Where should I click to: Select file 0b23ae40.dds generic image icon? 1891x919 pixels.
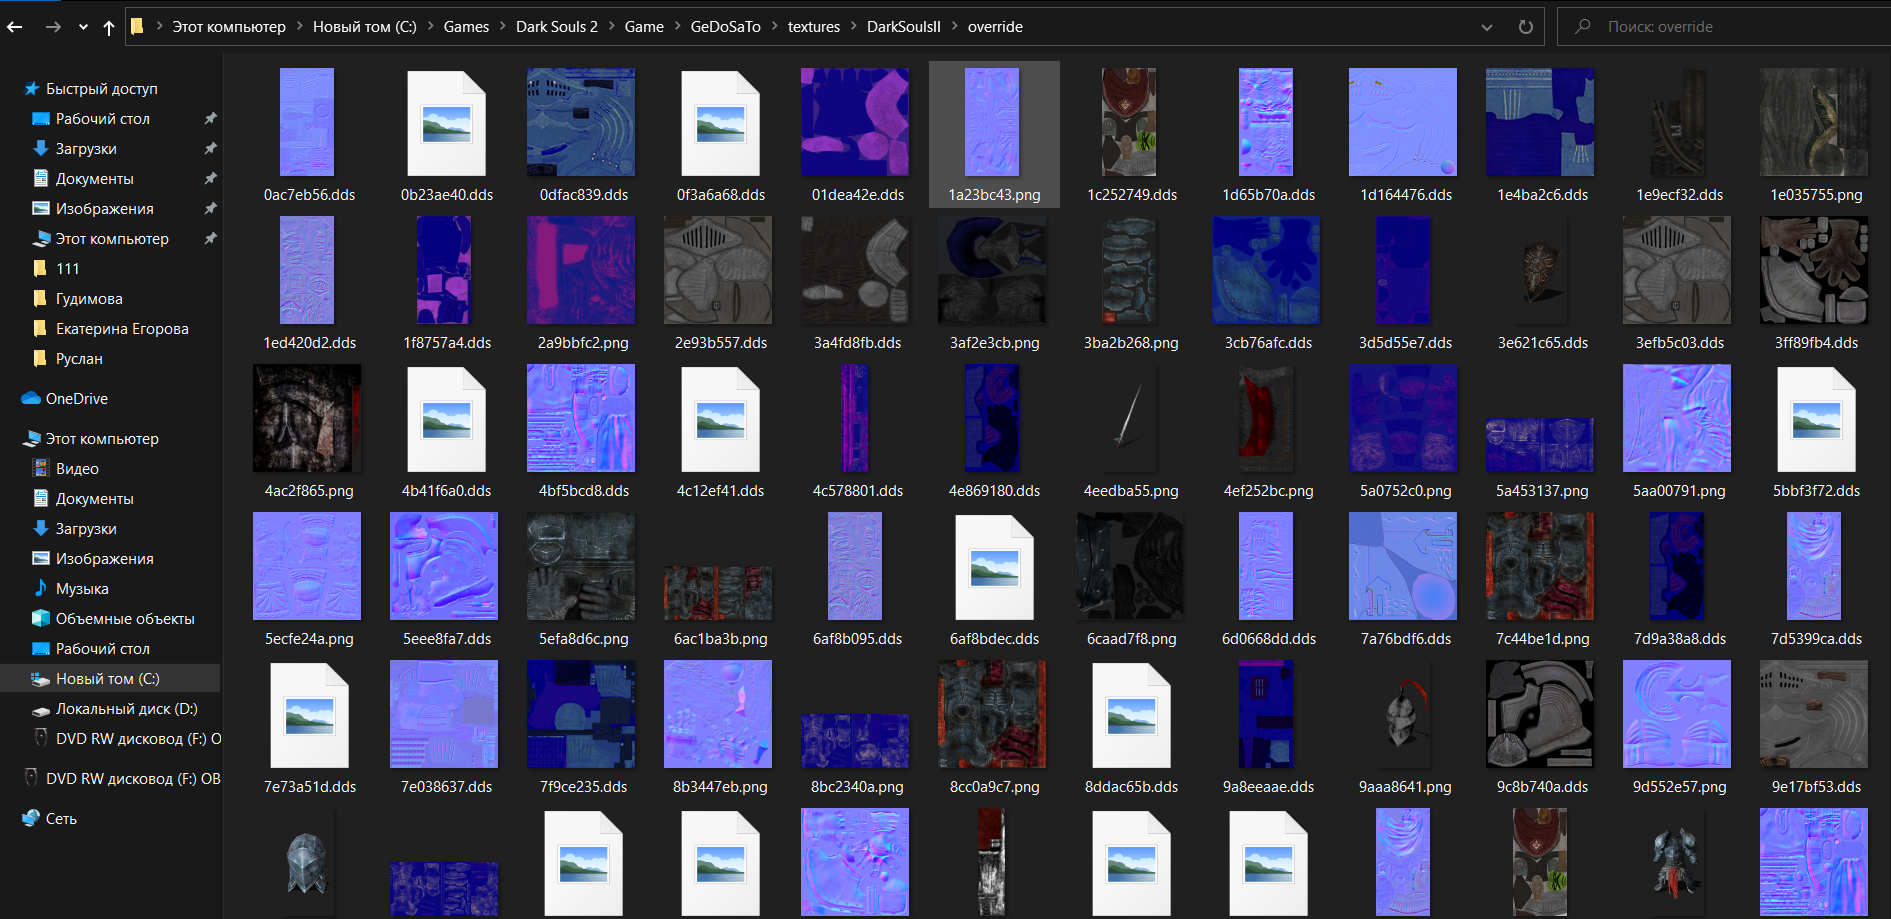(x=447, y=124)
